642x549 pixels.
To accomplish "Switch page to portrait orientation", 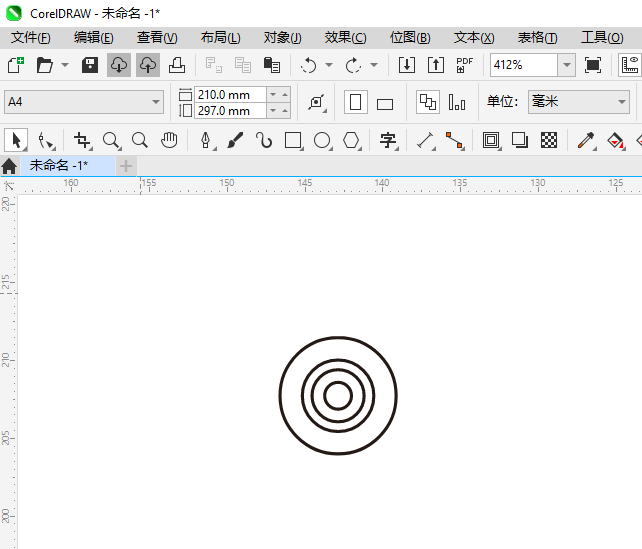I will [x=355, y=102].
